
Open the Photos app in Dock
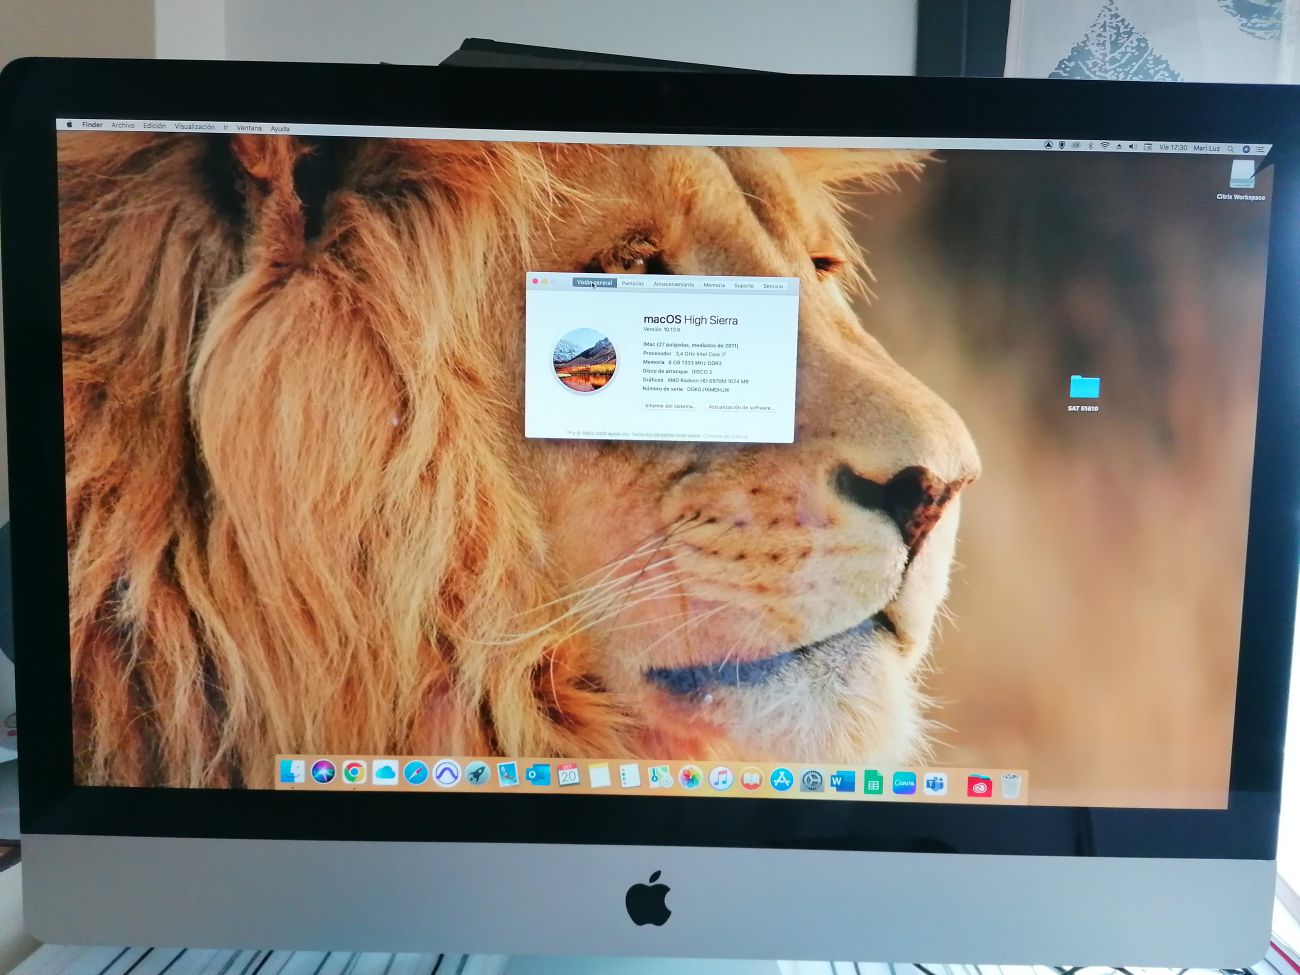690,778
